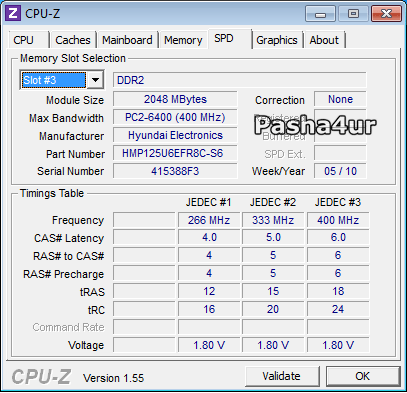Click the SPD tab

pos(229,39)
